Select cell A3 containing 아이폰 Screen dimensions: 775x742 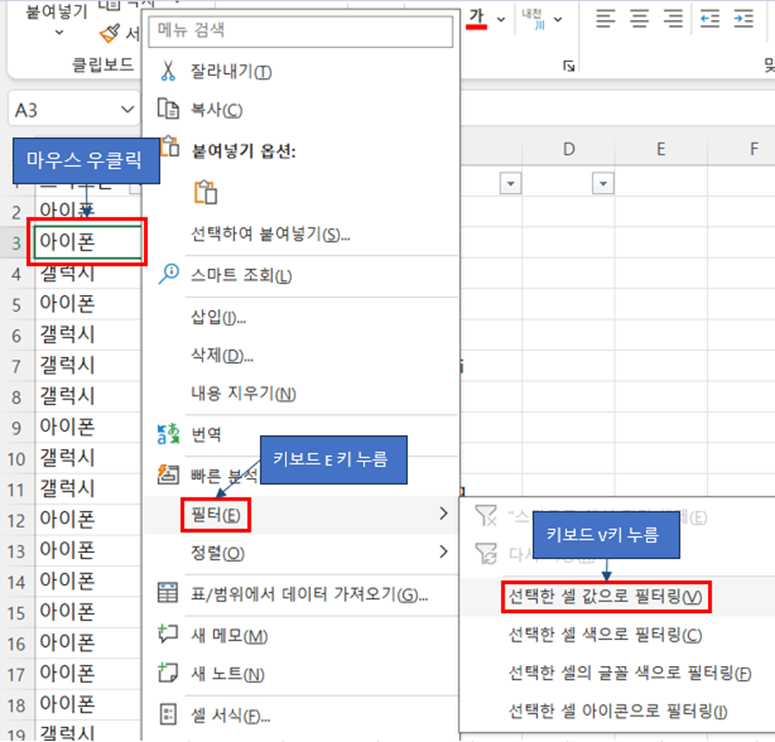pos(87,242)
